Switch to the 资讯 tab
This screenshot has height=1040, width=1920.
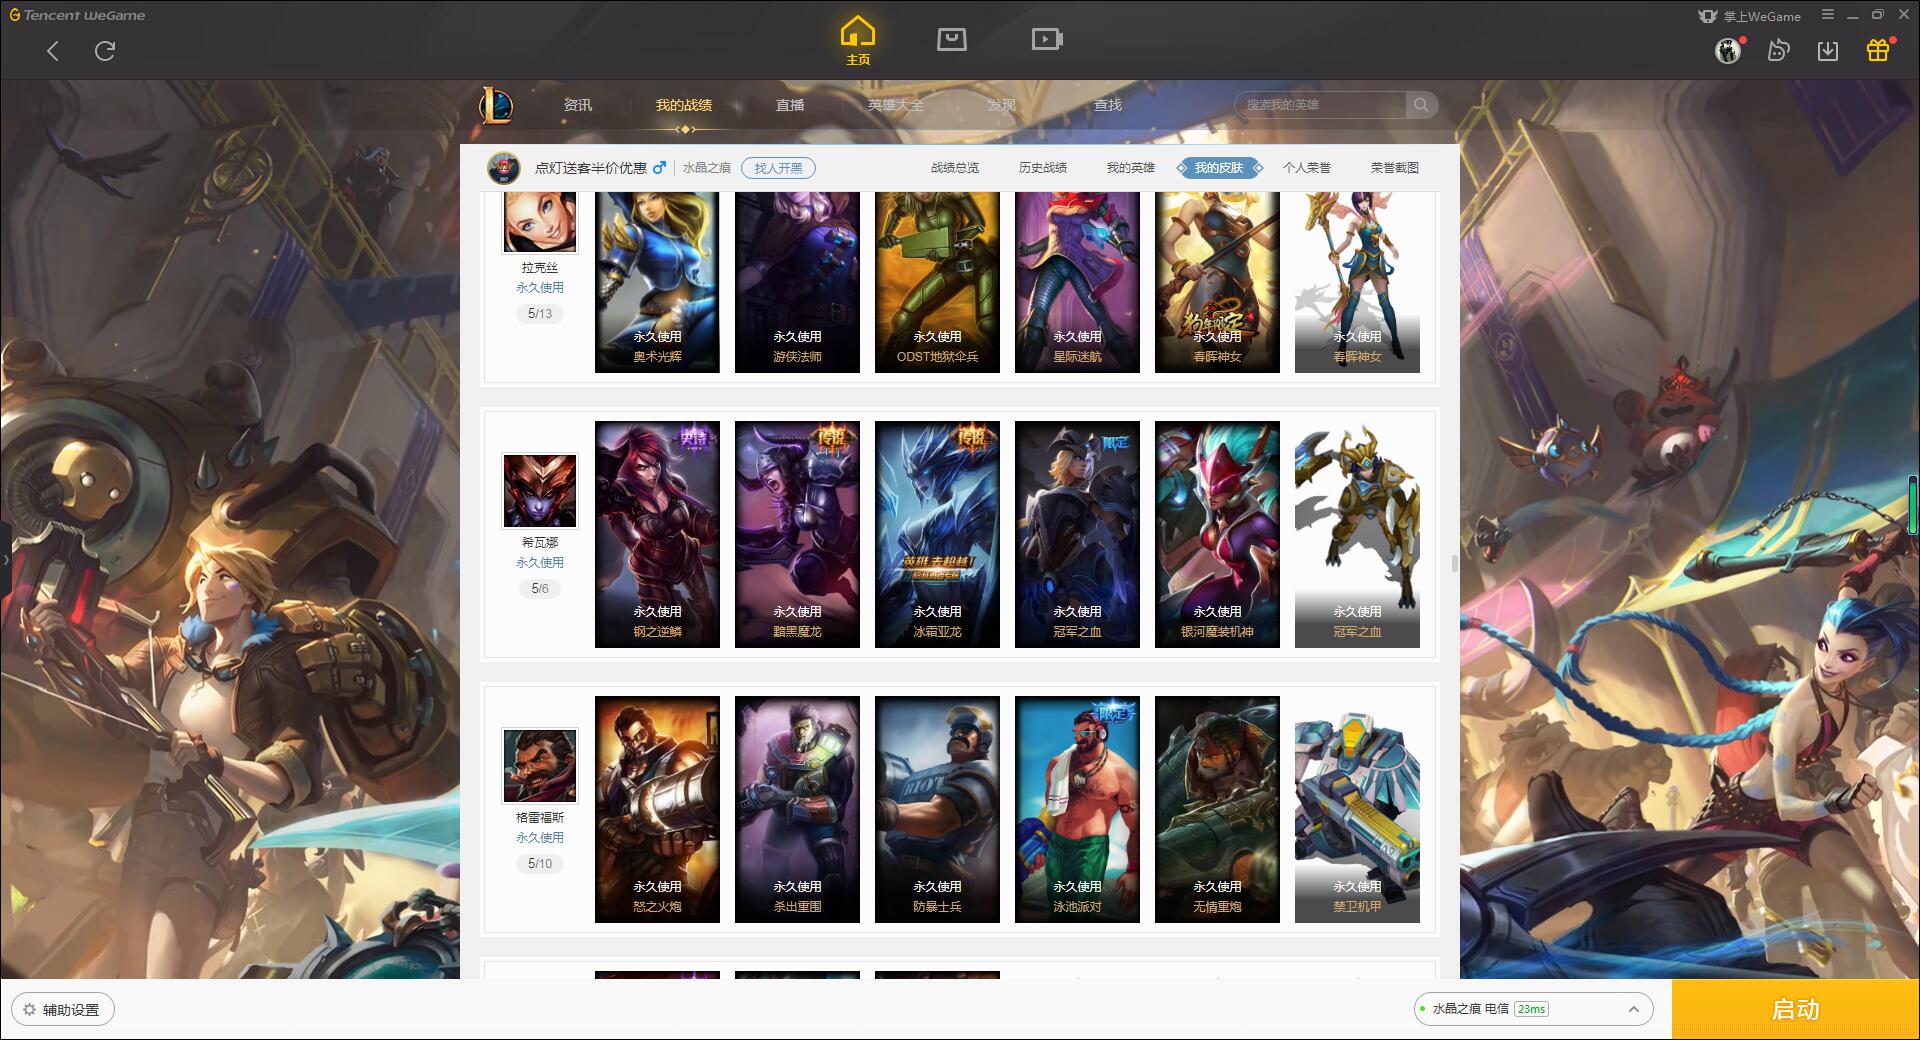(577, 105)
